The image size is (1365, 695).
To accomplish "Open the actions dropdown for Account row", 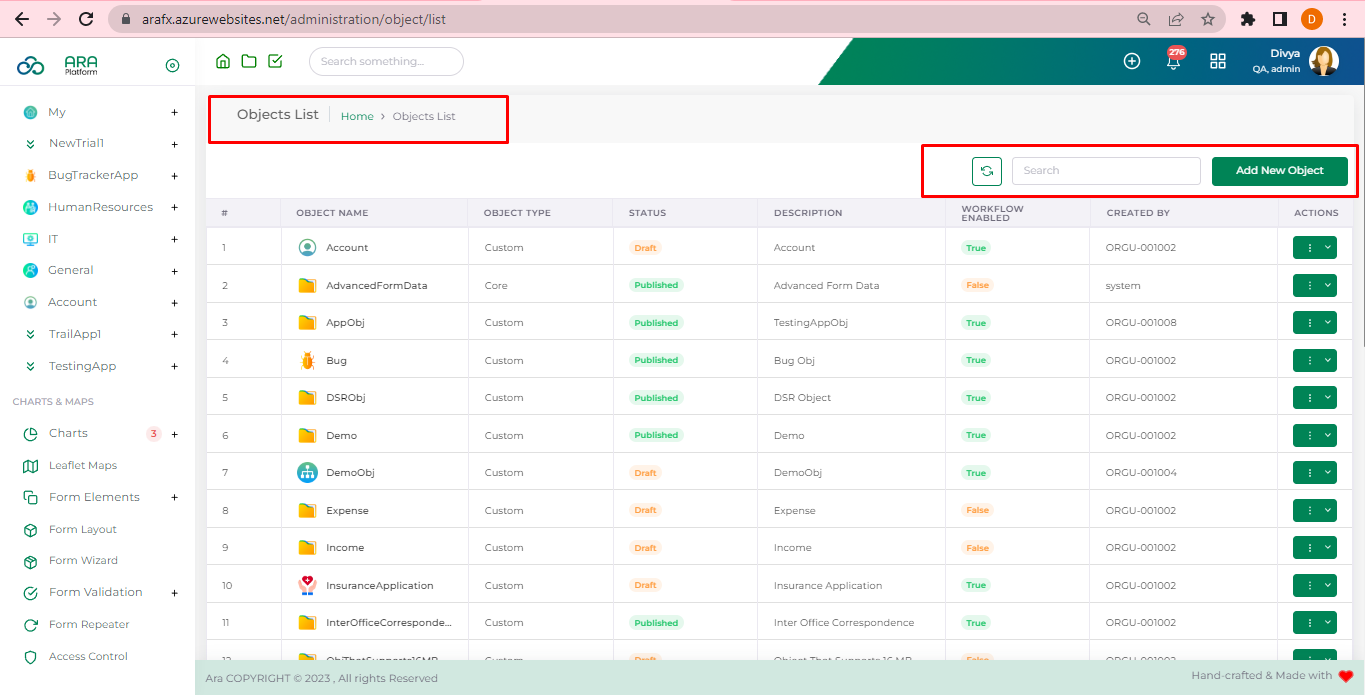I will point(1314,248).
